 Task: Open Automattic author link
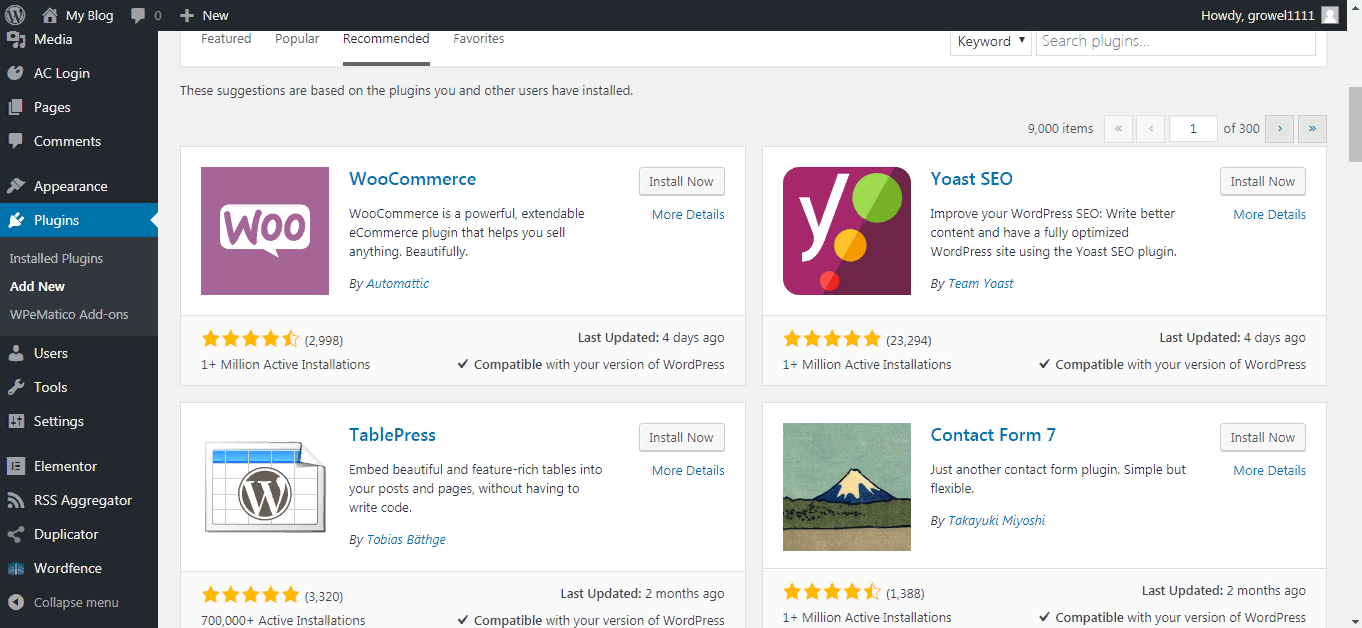[397, 283]
